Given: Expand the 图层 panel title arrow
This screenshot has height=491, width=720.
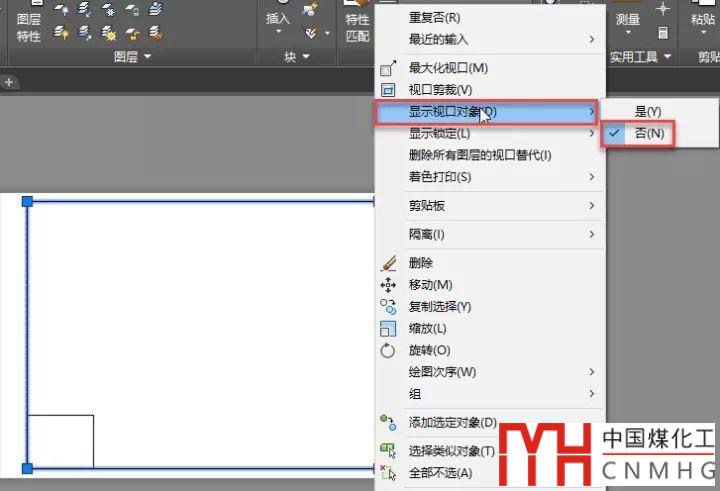Looking at the screenshot, I should click(x=148, y=56).
